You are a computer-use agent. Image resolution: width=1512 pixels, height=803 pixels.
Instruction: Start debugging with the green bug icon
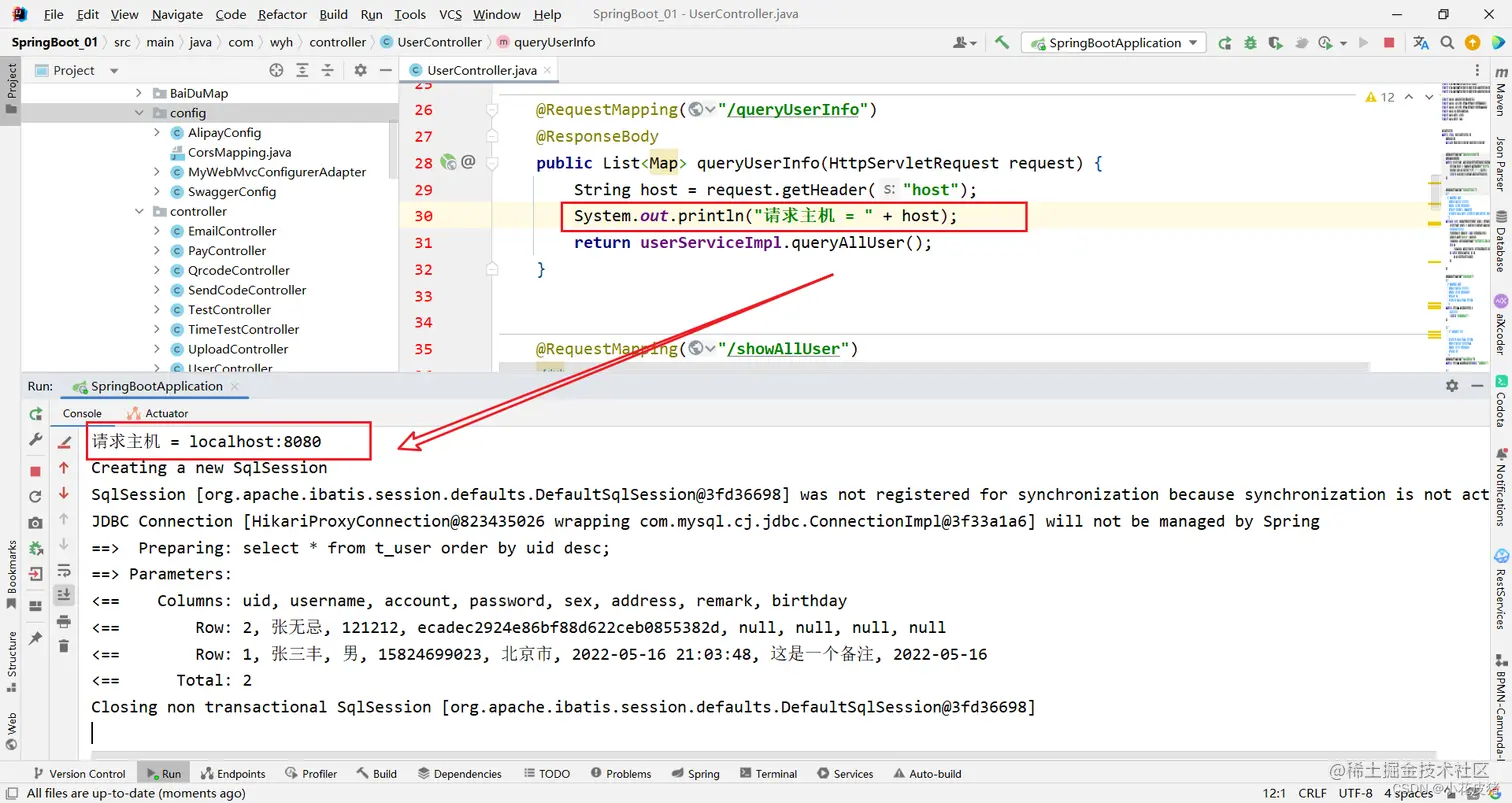pyautogui.click(x=1250, y=43)
